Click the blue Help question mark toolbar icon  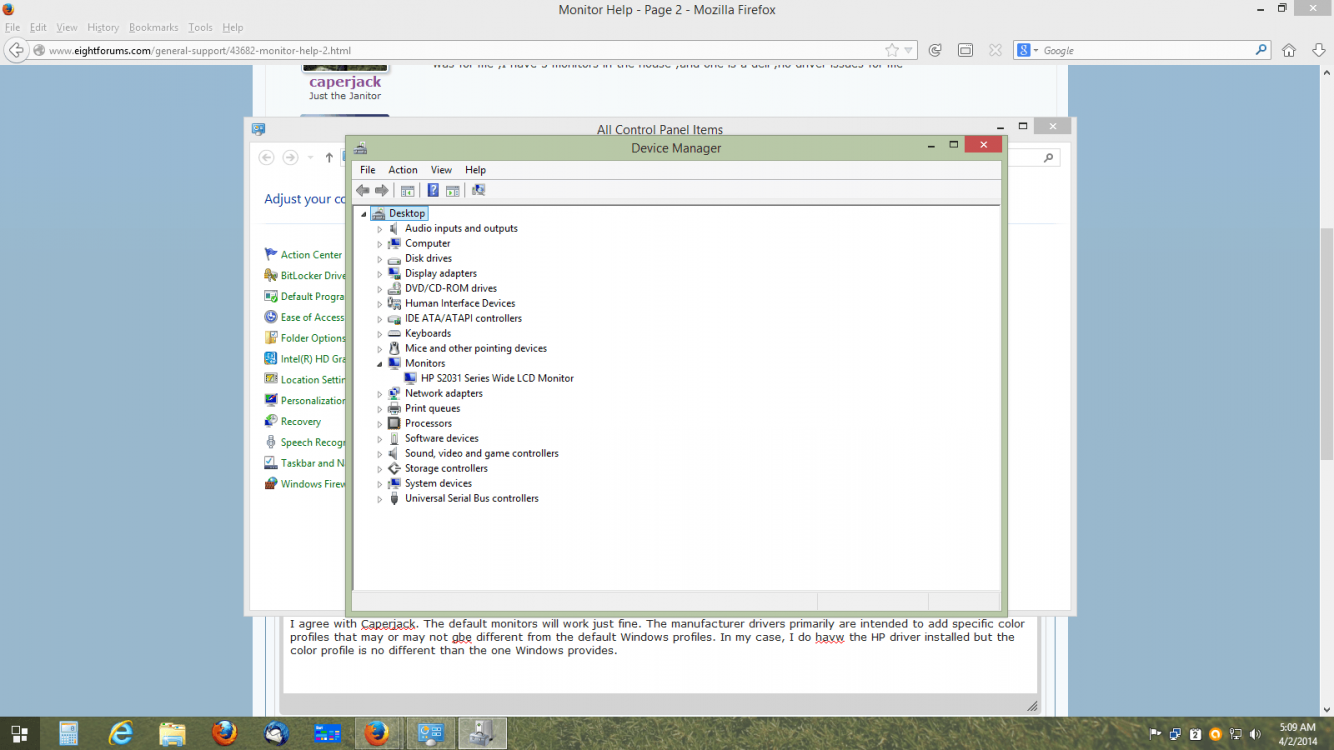coord(433,190)
